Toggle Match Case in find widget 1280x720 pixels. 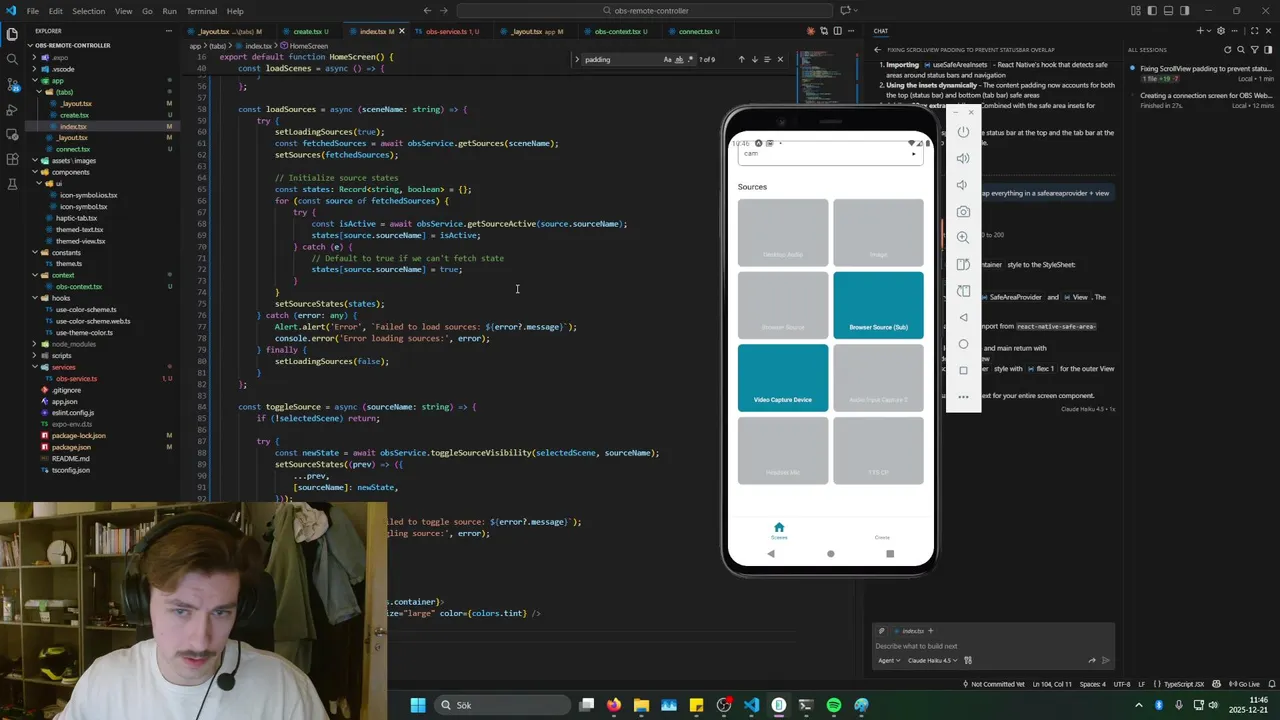pos(668,59)
